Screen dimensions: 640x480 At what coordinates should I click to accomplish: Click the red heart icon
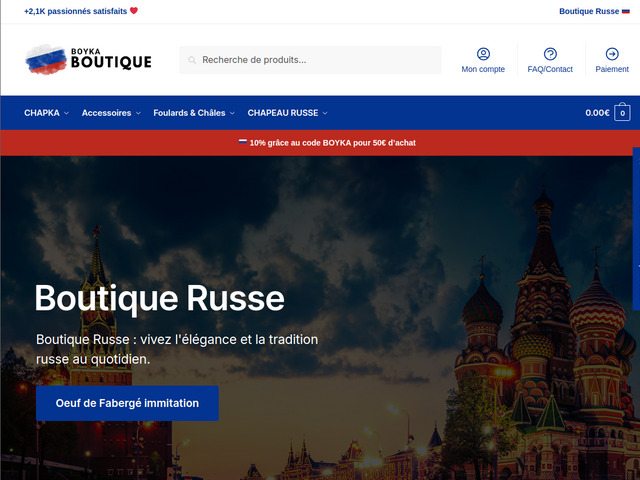coord(134,11)
